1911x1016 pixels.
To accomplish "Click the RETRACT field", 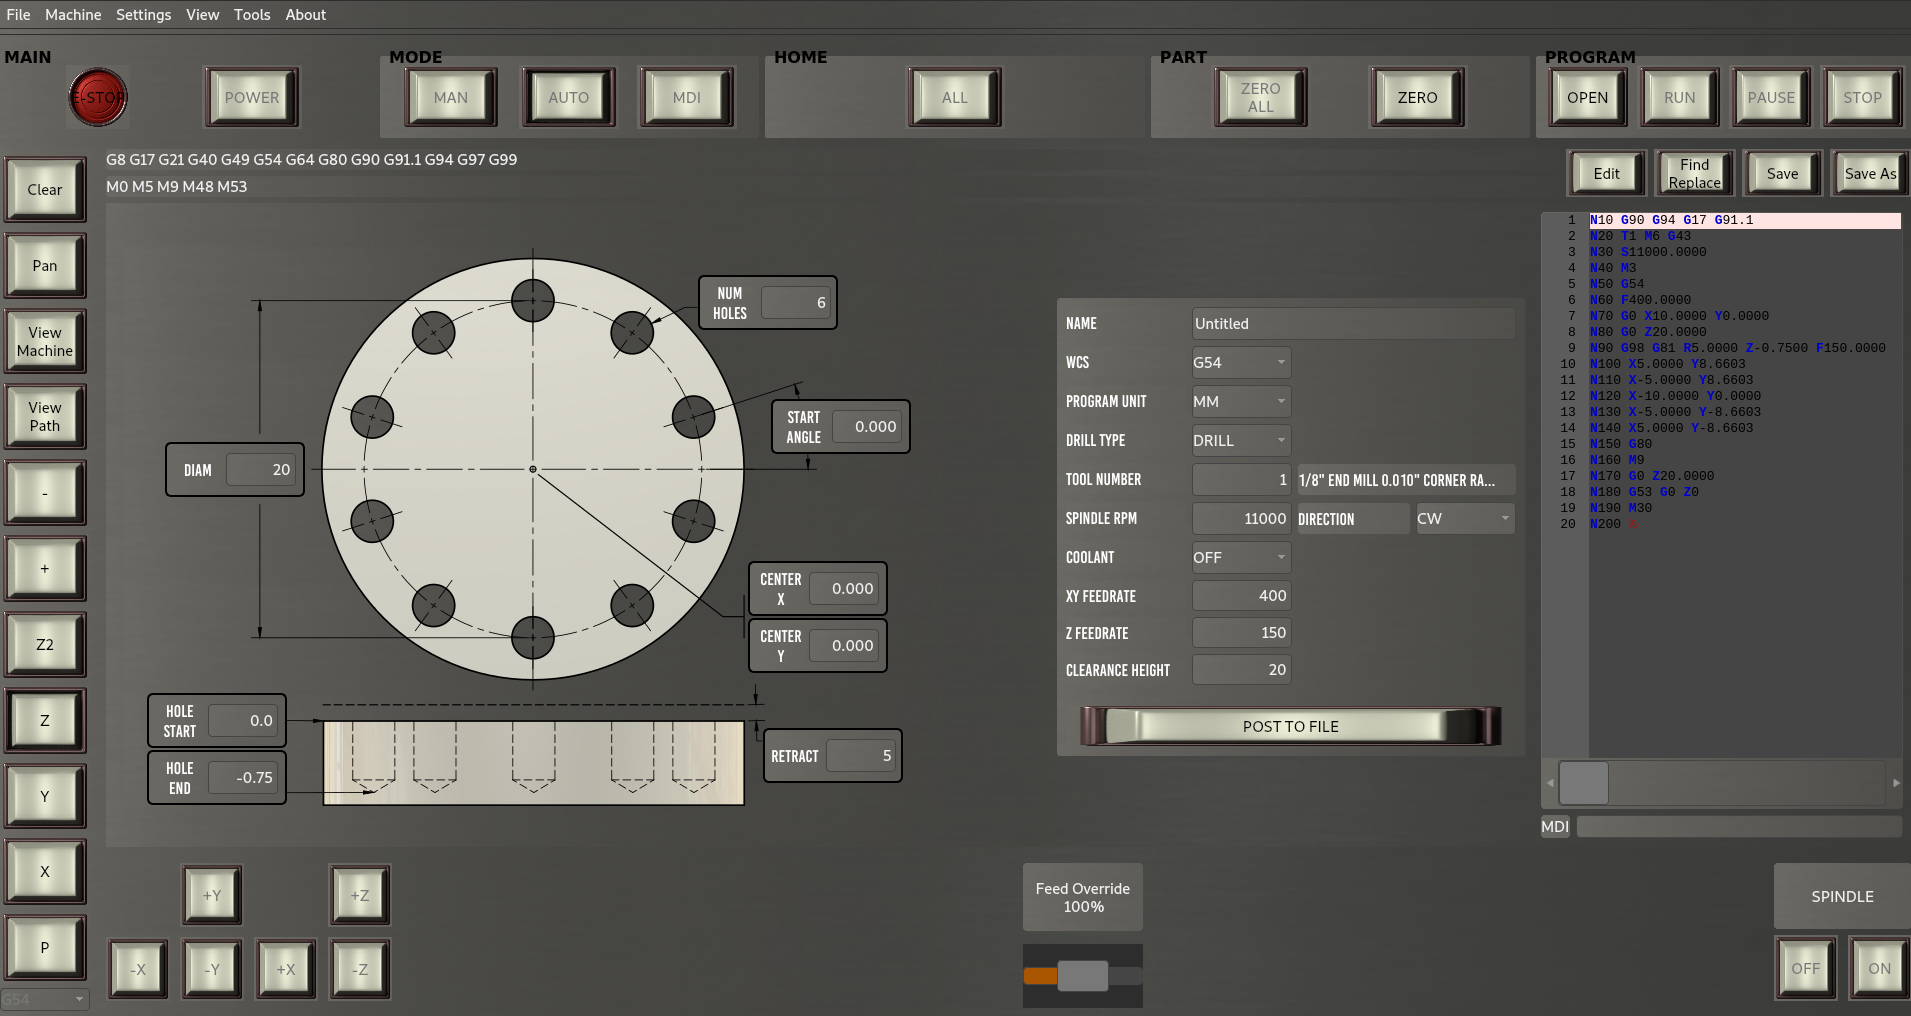I will (861, 755).
